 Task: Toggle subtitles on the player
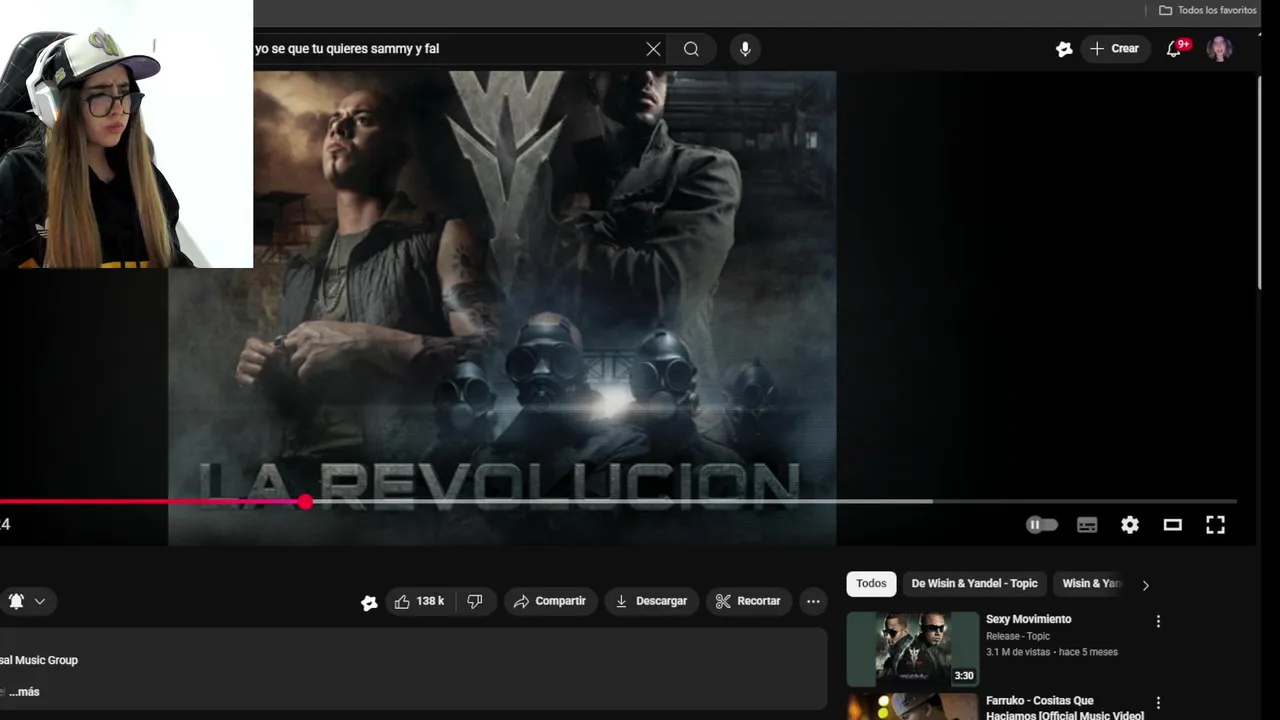pos(1087,525)
